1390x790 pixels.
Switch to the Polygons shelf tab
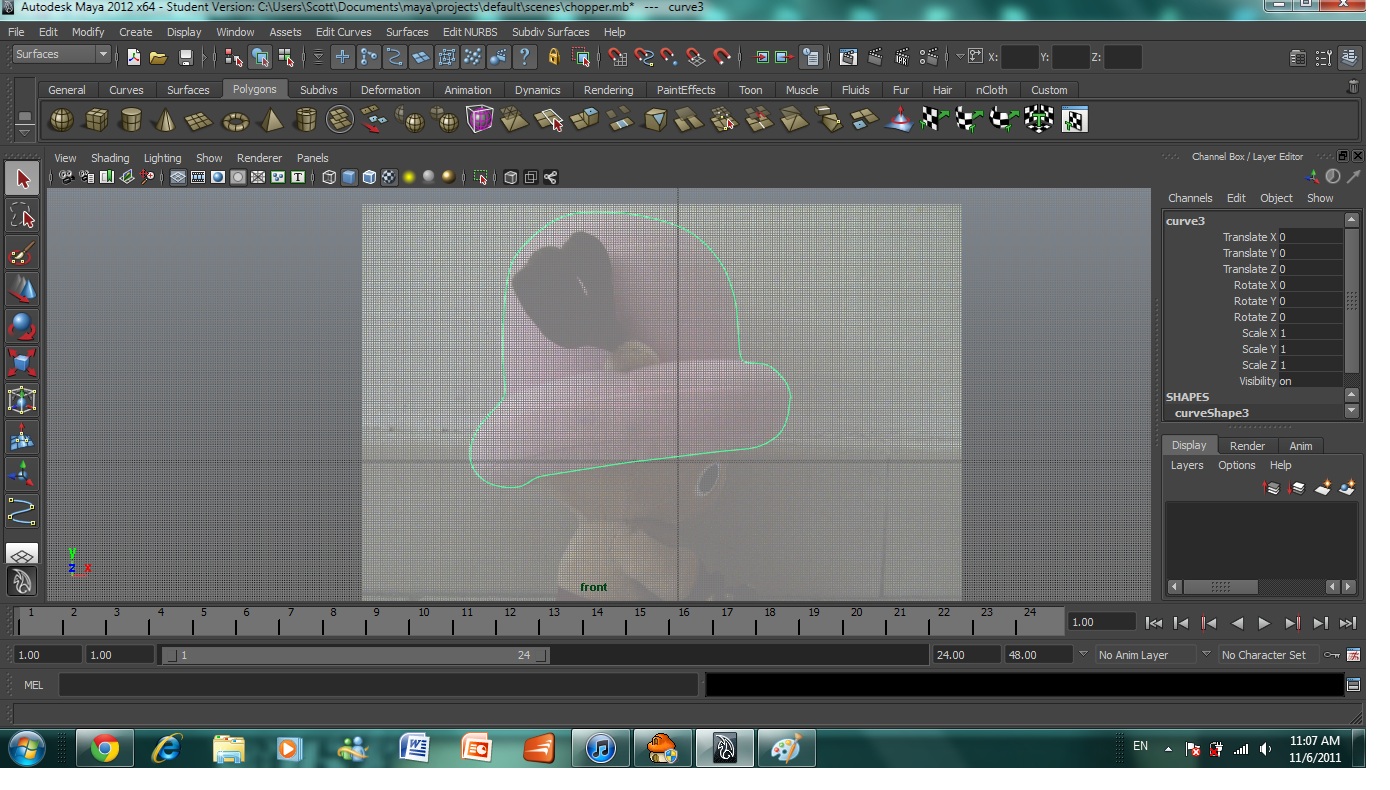point(255,89)
